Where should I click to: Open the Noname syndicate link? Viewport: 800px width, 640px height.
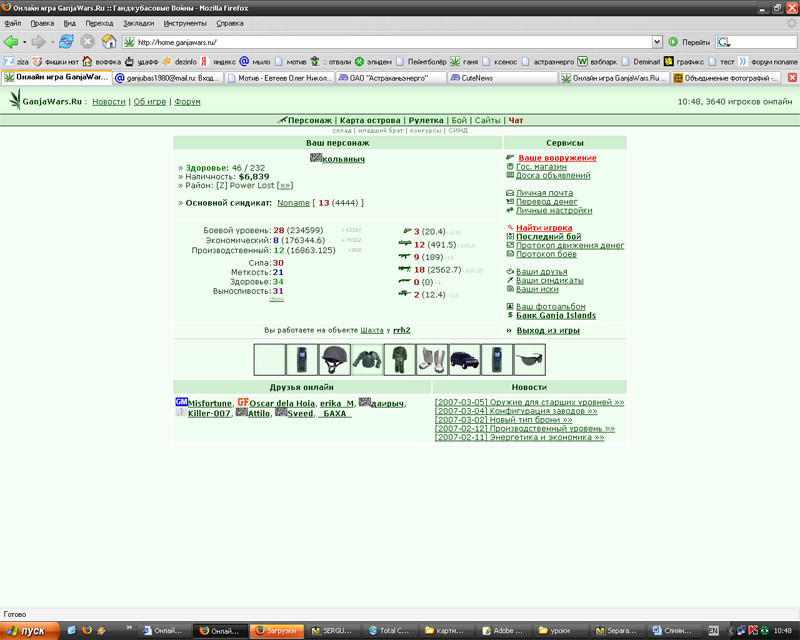pos(293,203)
